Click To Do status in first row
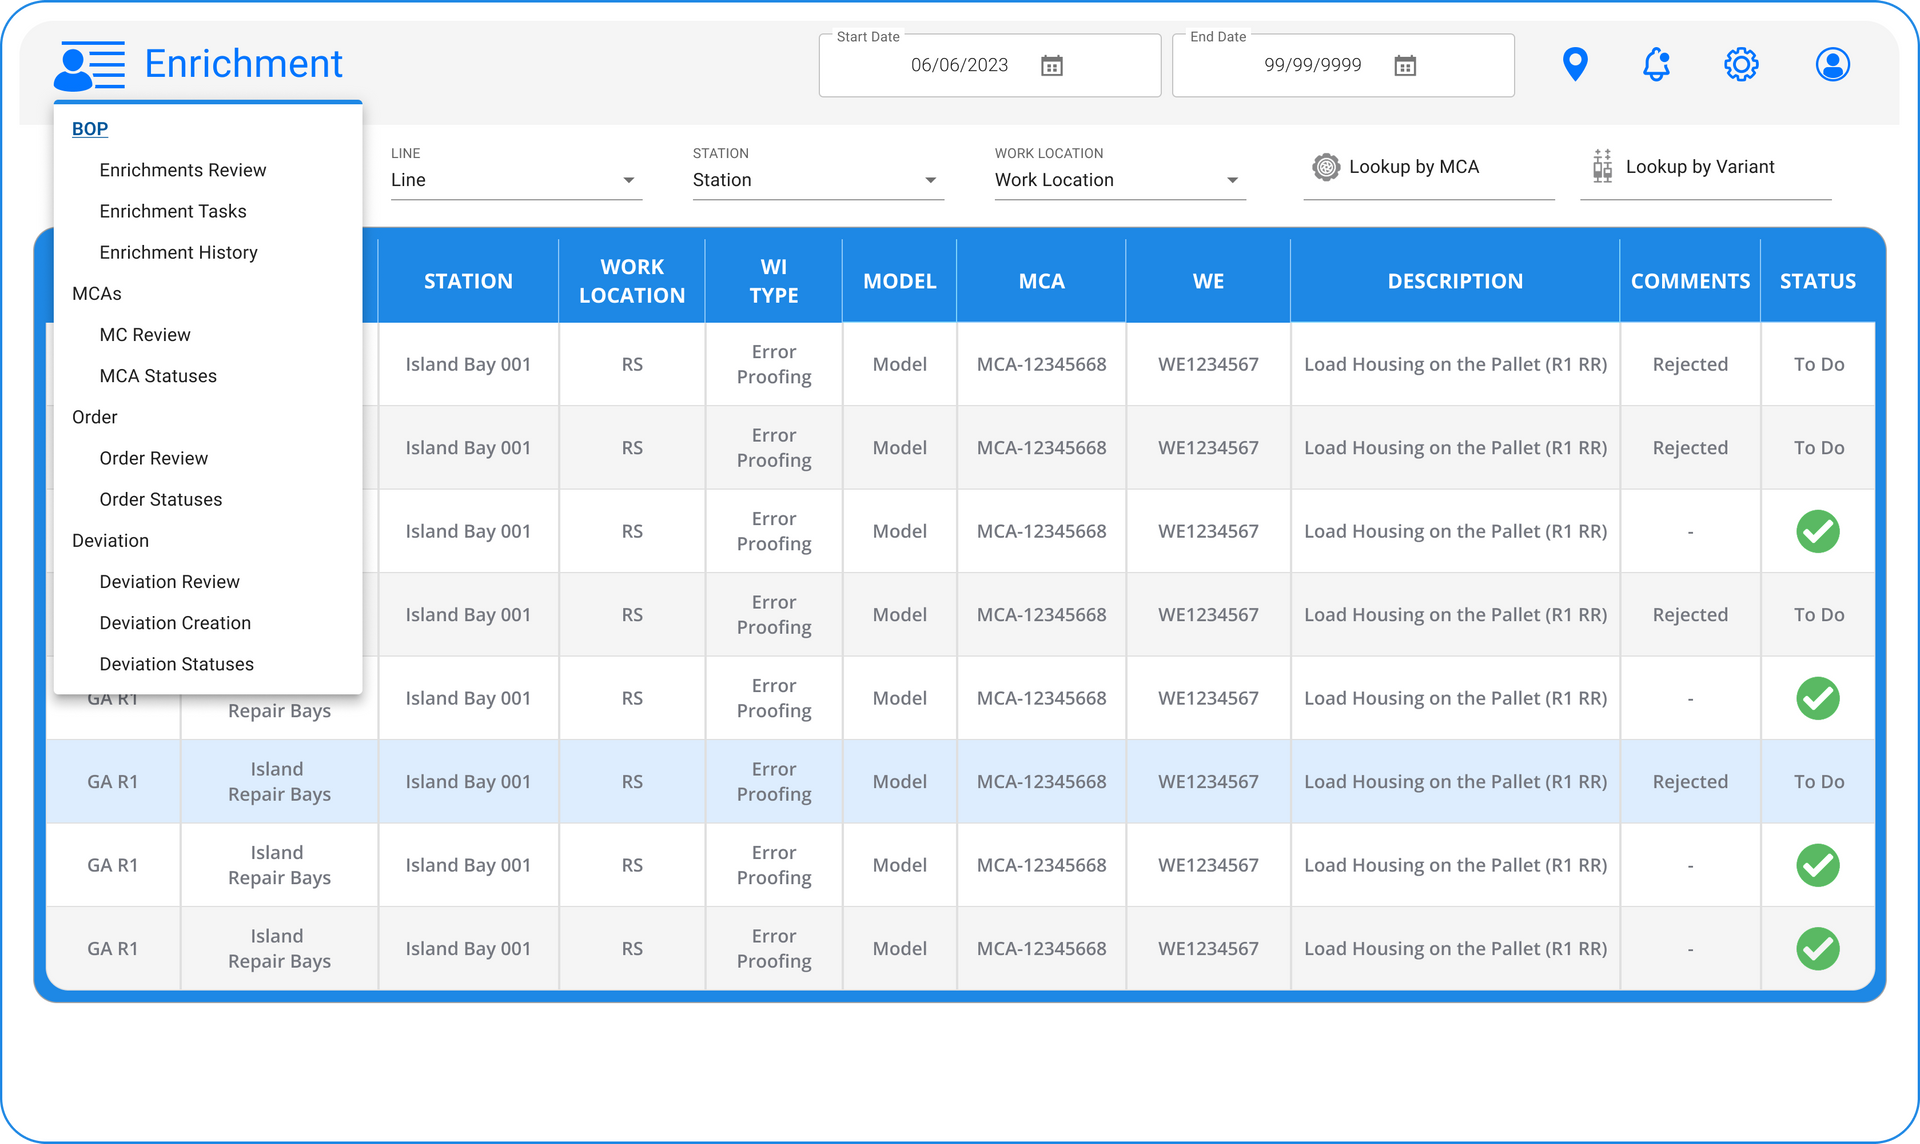 [1819, 364]
